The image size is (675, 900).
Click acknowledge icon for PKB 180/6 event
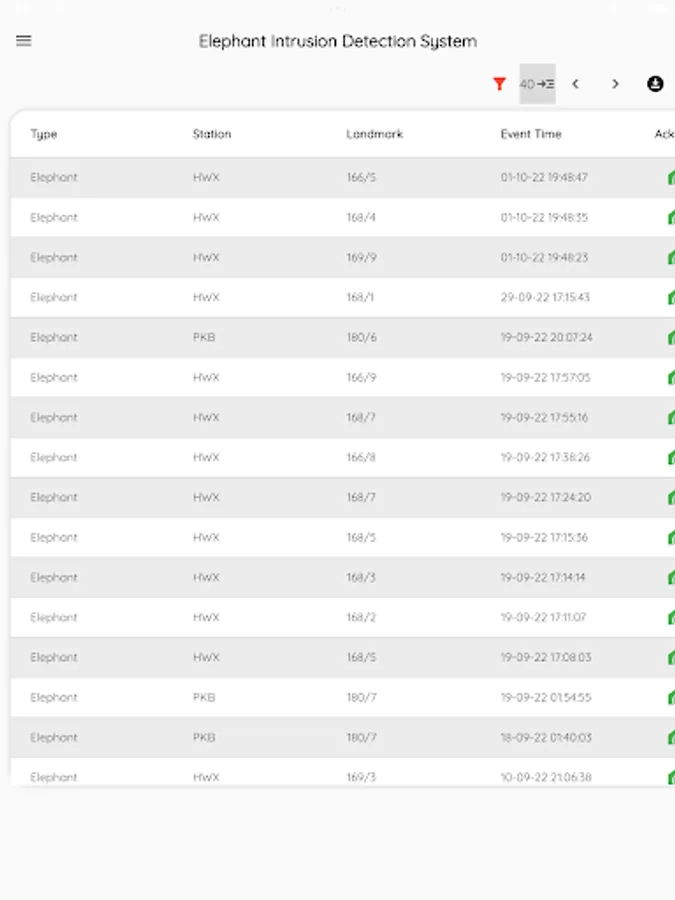(670, 338)
